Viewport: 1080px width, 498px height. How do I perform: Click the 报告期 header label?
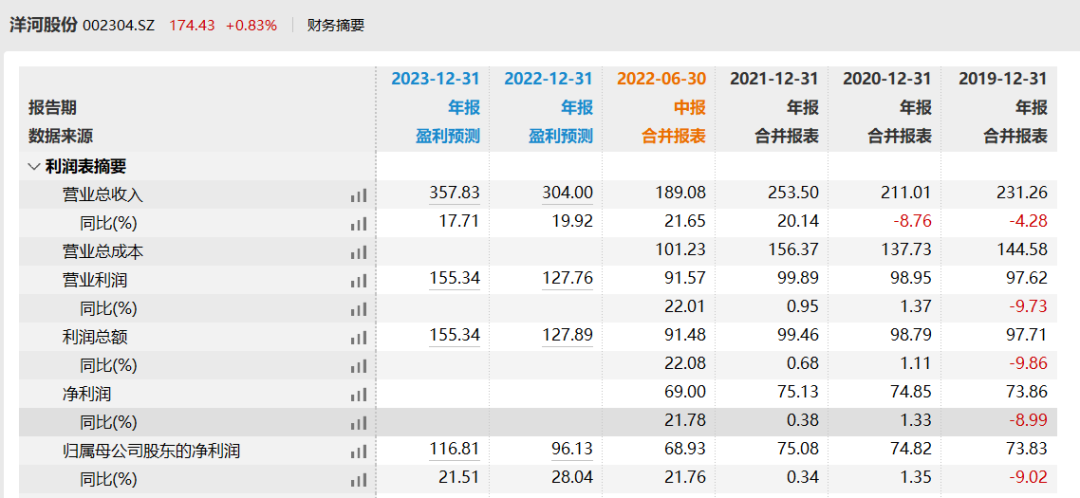[52, 107]
